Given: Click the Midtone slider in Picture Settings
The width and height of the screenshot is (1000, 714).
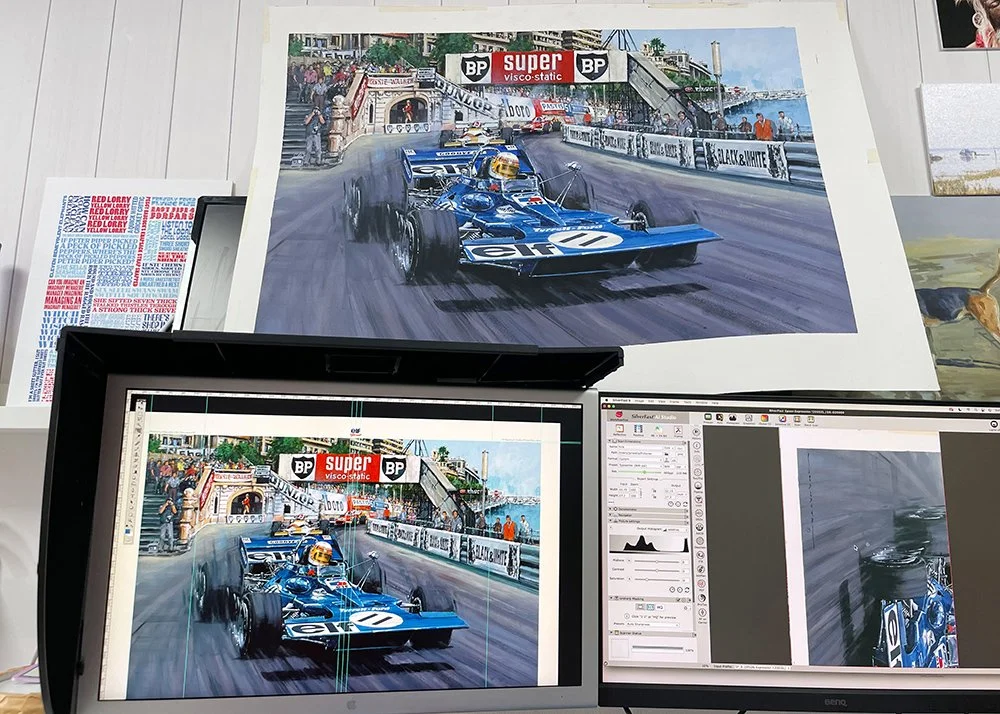Looking at the screenshot, I should (657, 562).
